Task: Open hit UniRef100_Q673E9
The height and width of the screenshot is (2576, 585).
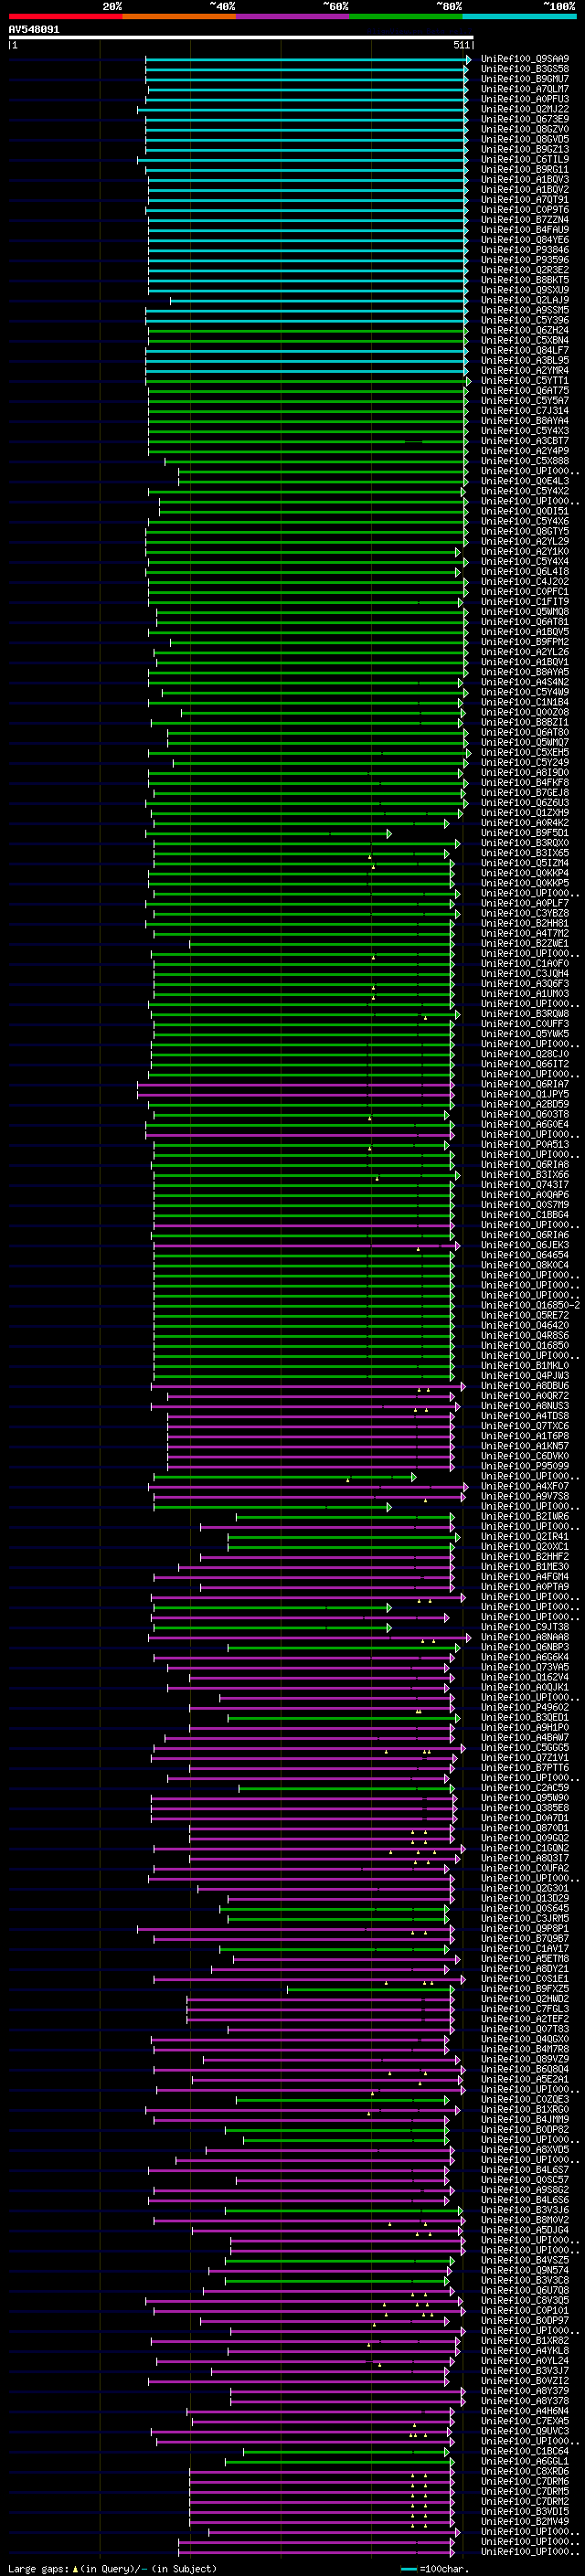Action: (x=525, y=119)
